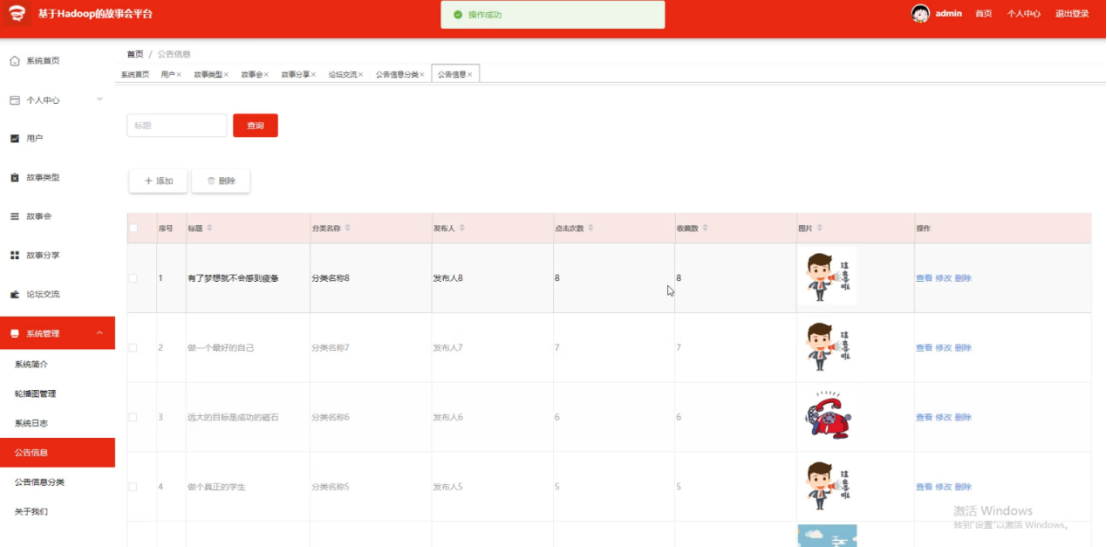
Task: Collapse the 系统管理 menu chevron
Action: pos(100,333)
